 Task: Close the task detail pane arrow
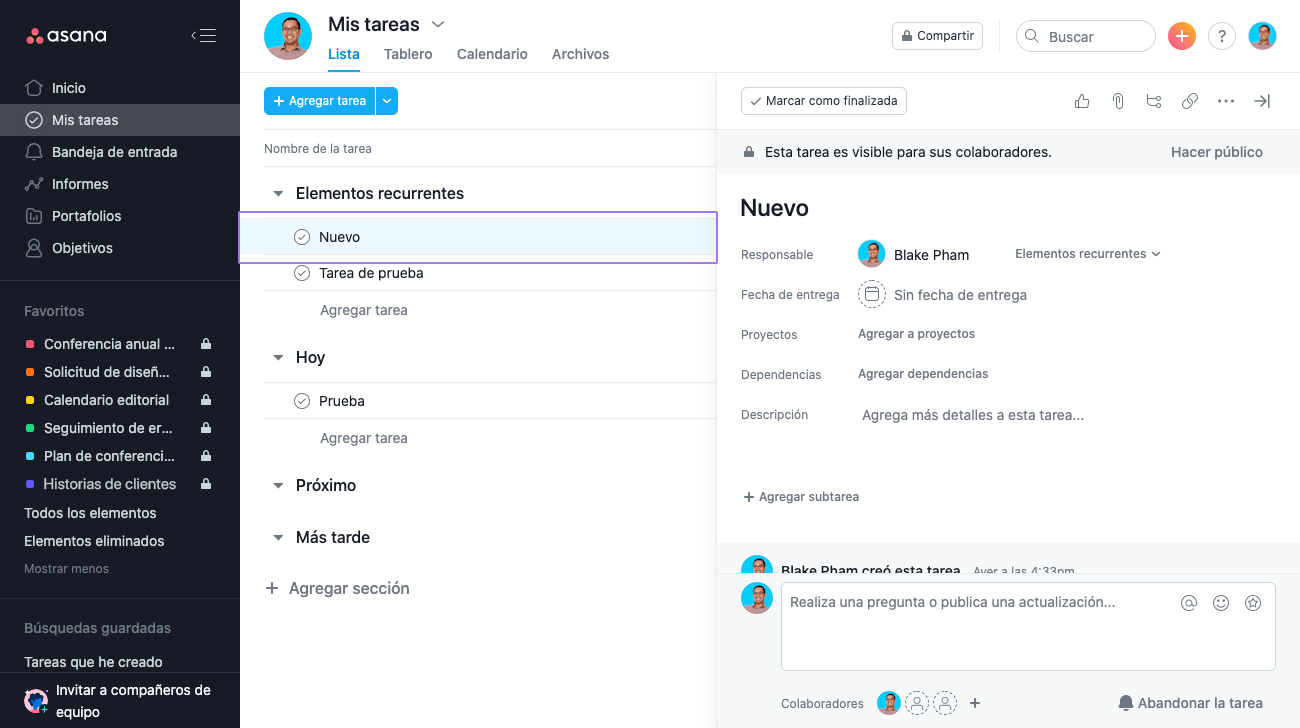(1262, 101)
